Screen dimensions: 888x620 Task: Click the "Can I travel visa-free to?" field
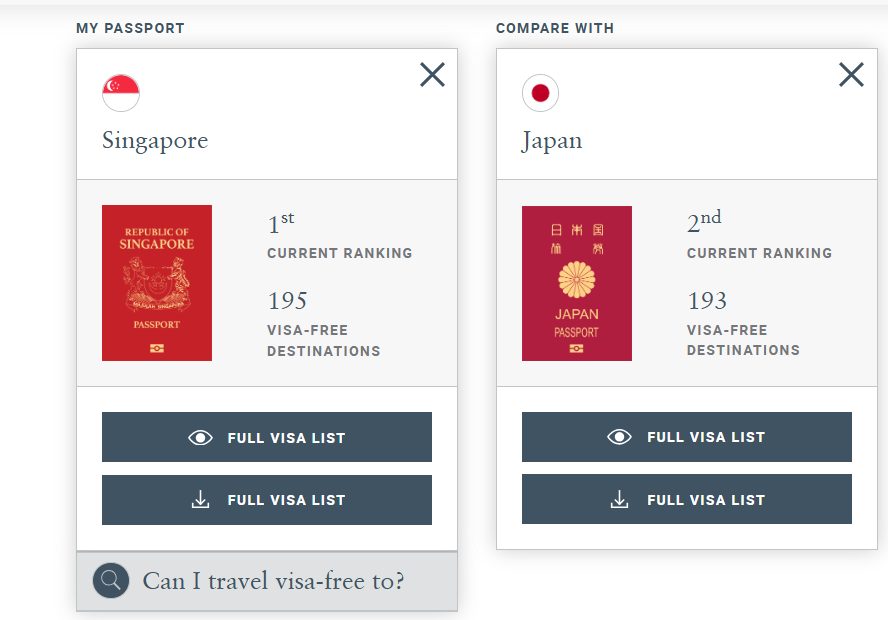pyautogui.click(x=274, y=581)
